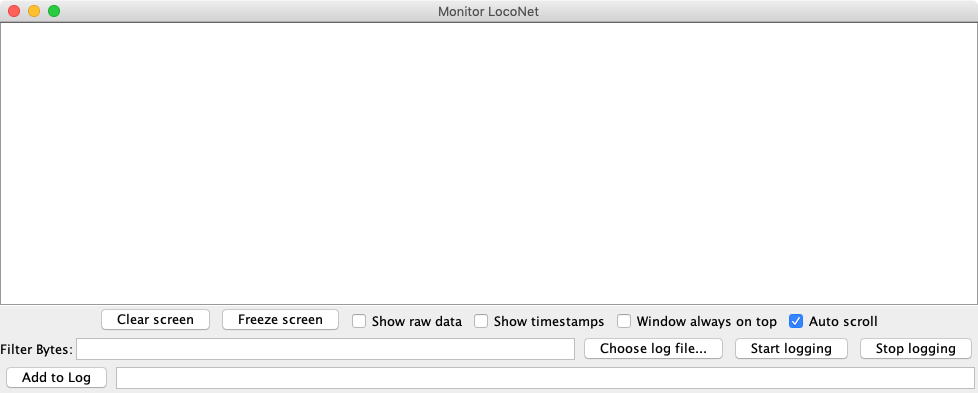Uncheck the Auto scroll checkbox

(x=796, y=321)
